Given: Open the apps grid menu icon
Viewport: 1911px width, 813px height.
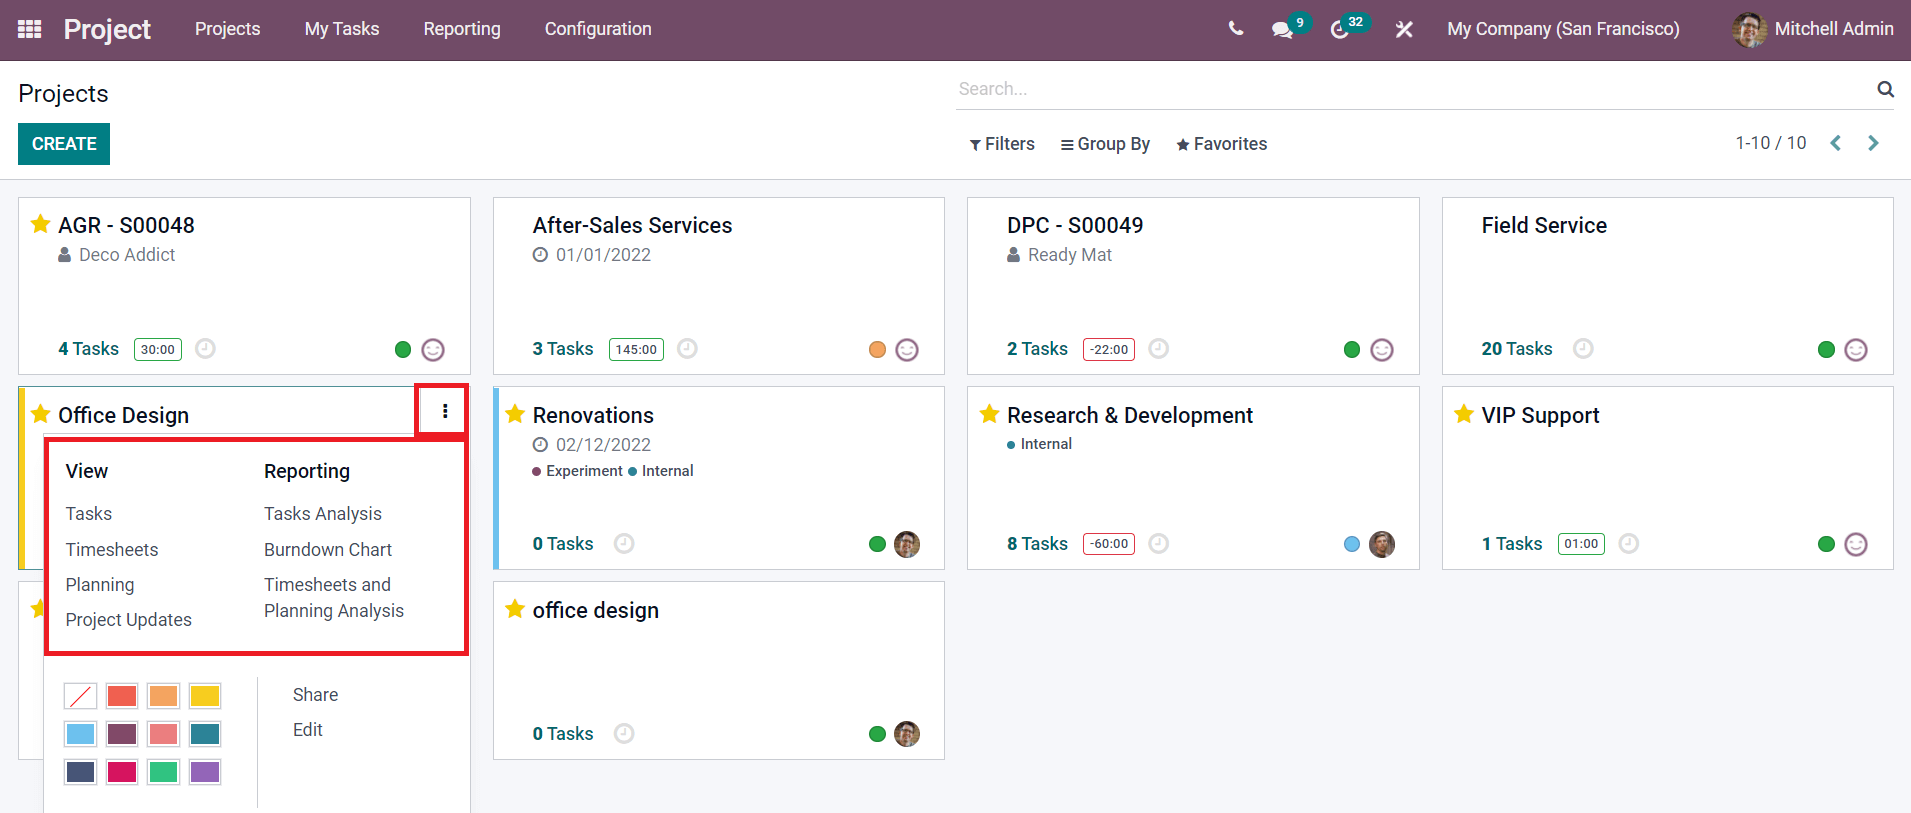Looking at the screenshot, I should tap(30, 29).
